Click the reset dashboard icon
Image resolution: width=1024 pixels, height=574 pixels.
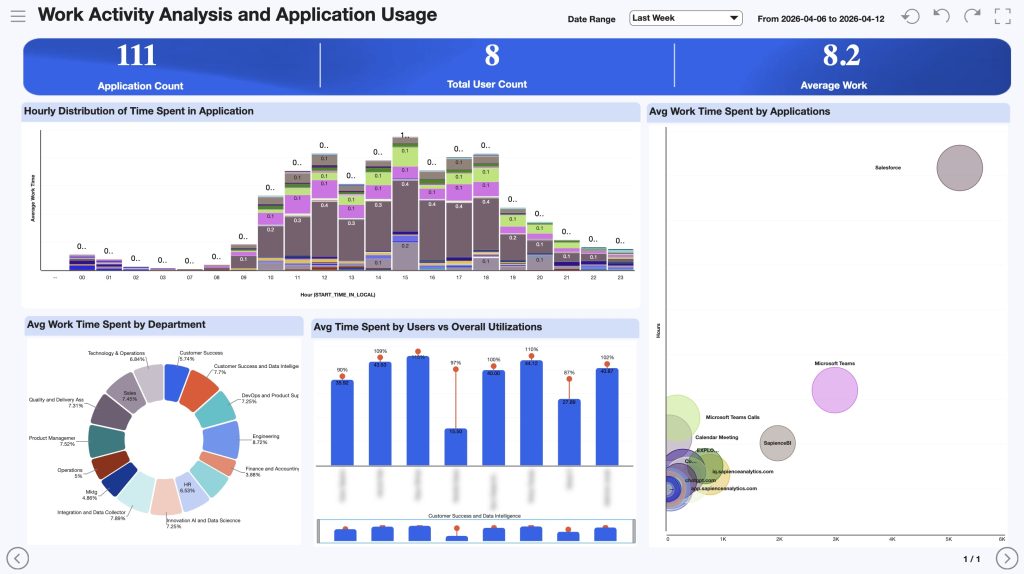point(910,17)
